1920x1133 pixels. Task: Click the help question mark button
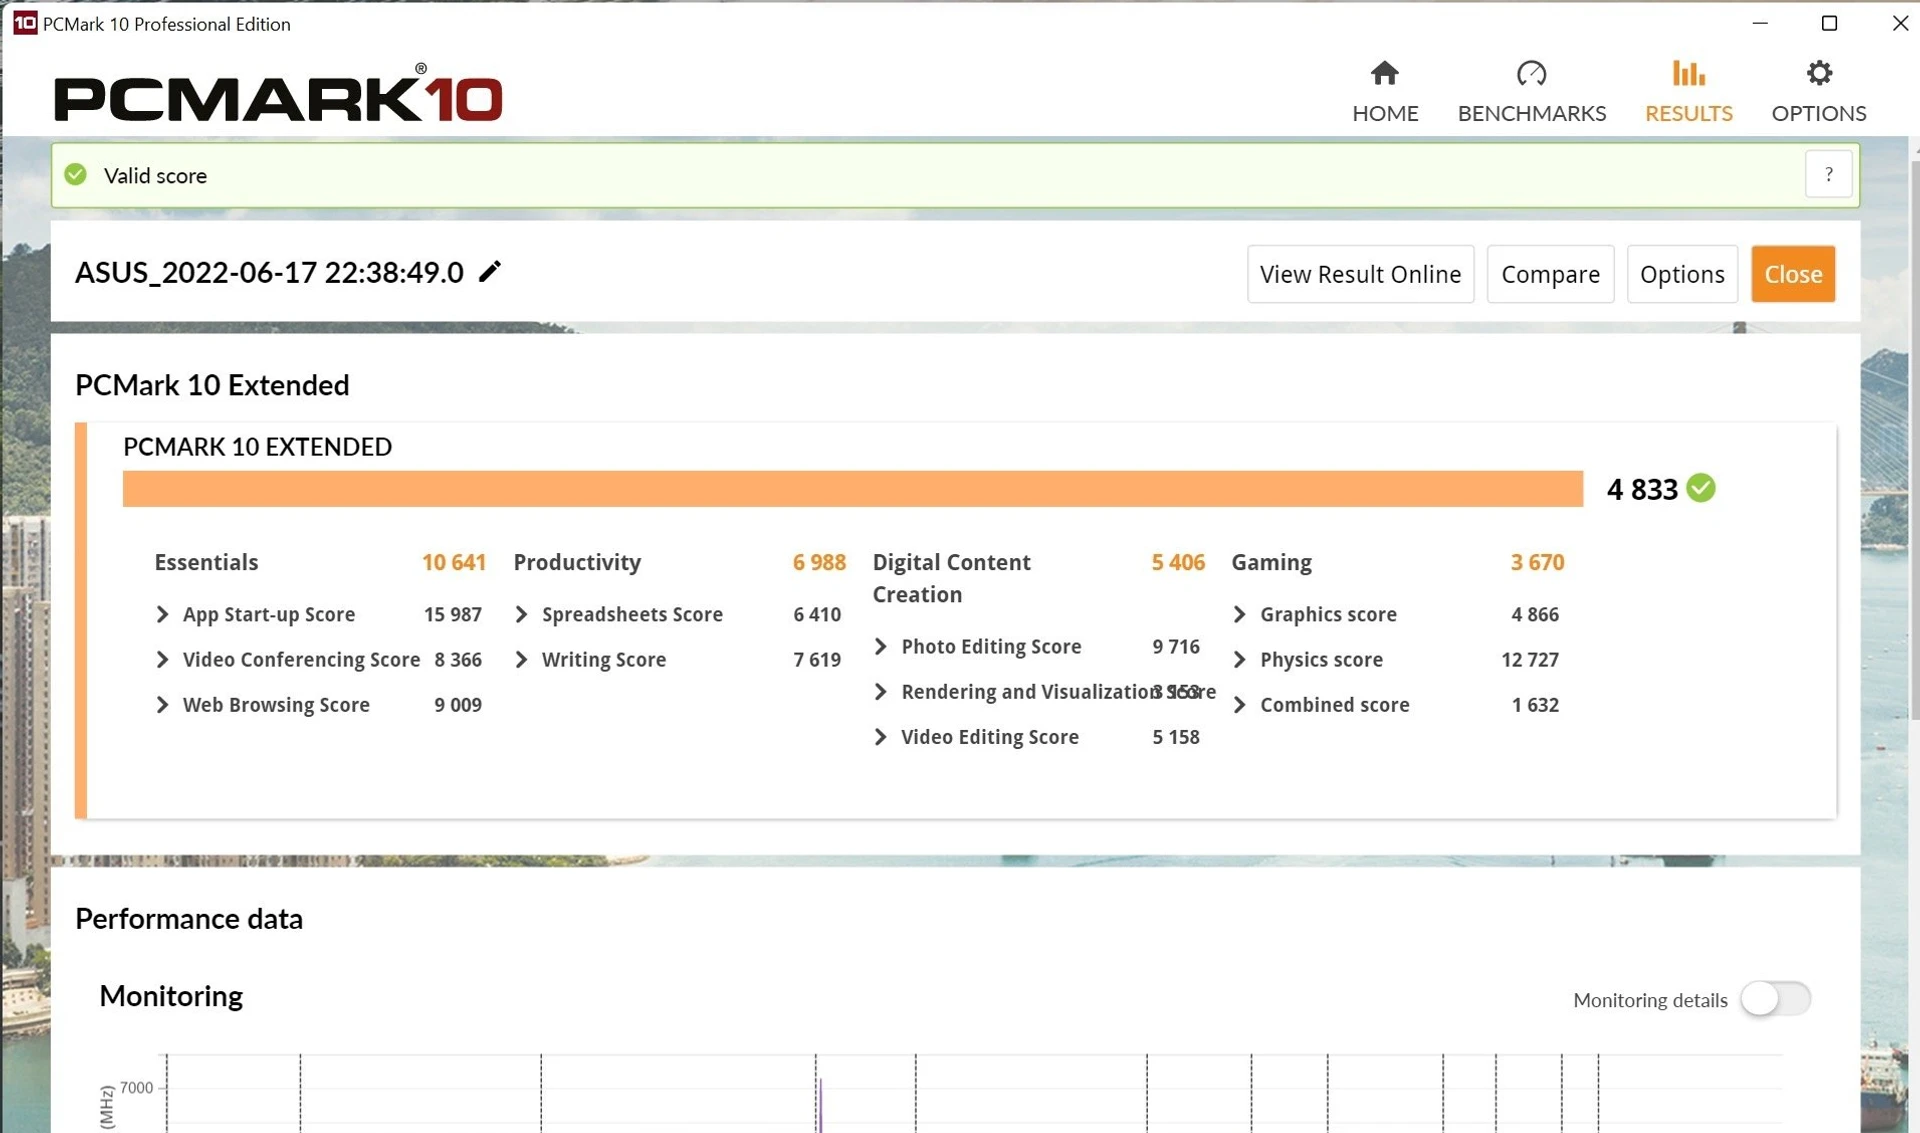pyautogui.click(x=1828, y=174)
